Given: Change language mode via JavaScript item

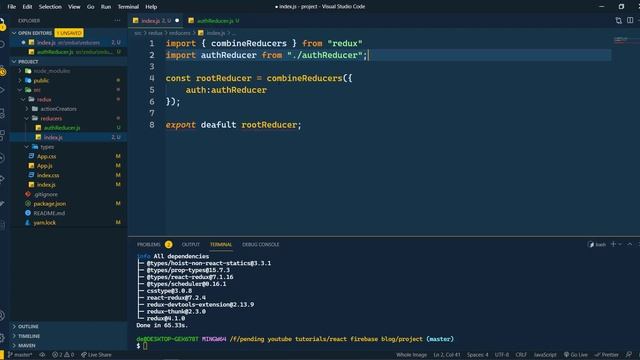Looking at the screenshot, I should (x=545, y=355).
